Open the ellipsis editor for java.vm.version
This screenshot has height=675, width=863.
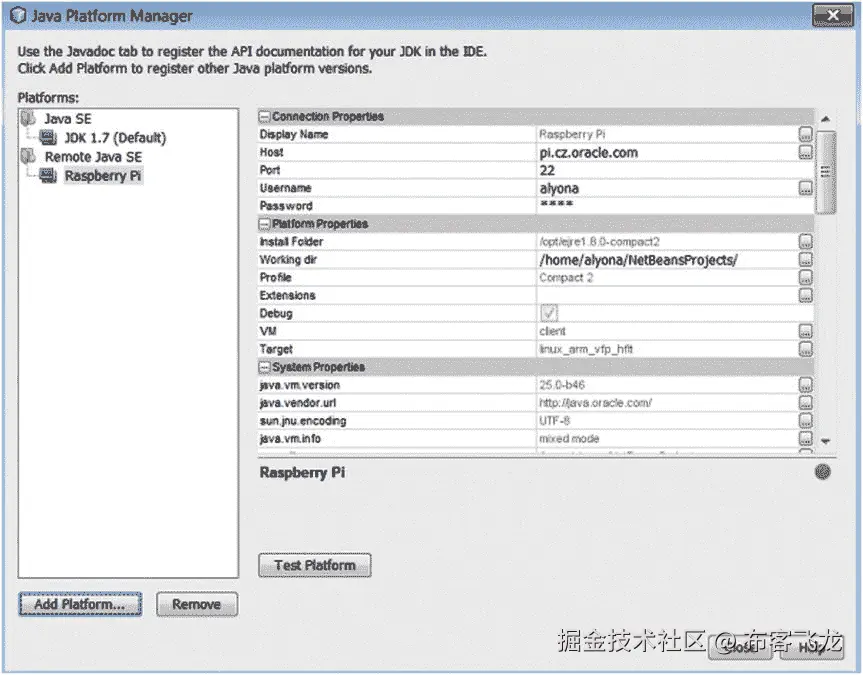pyautogui.click(x=808, y=384)
